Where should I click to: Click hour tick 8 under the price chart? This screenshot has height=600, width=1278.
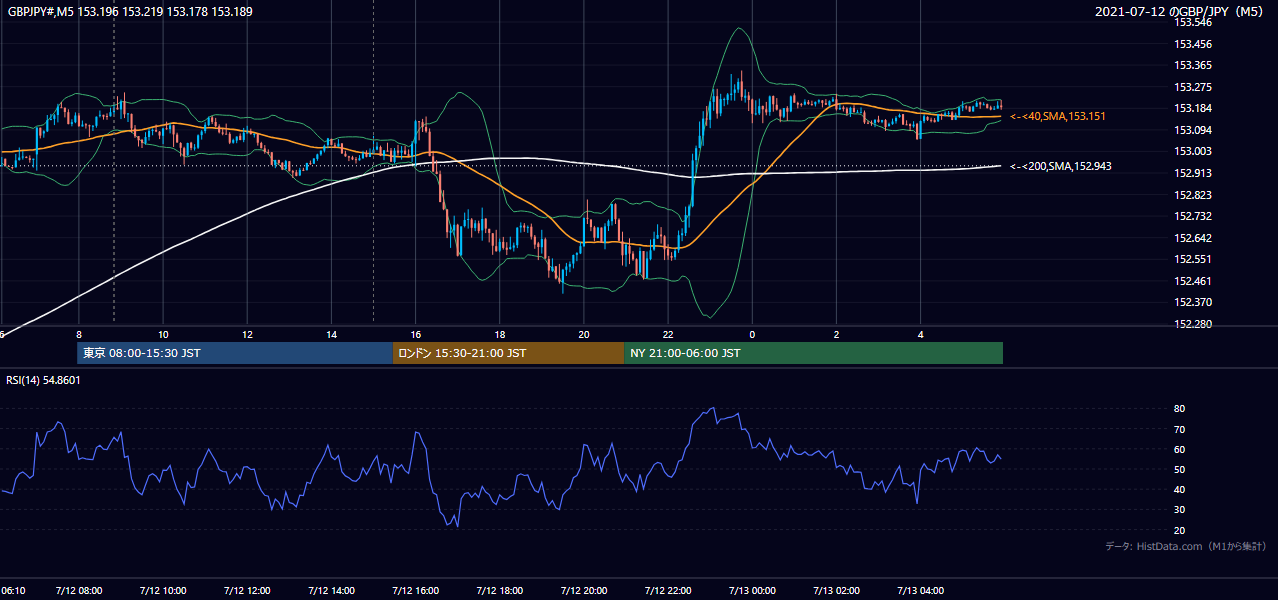click(x=78, y=335)
